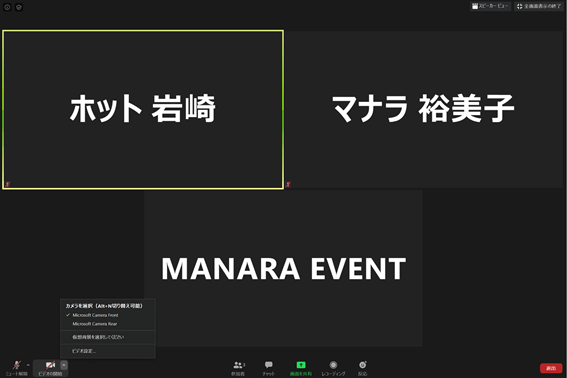Select the ホット 岩崎 participant tile
This screenshot has width=567, height=378.
[143, 110]
